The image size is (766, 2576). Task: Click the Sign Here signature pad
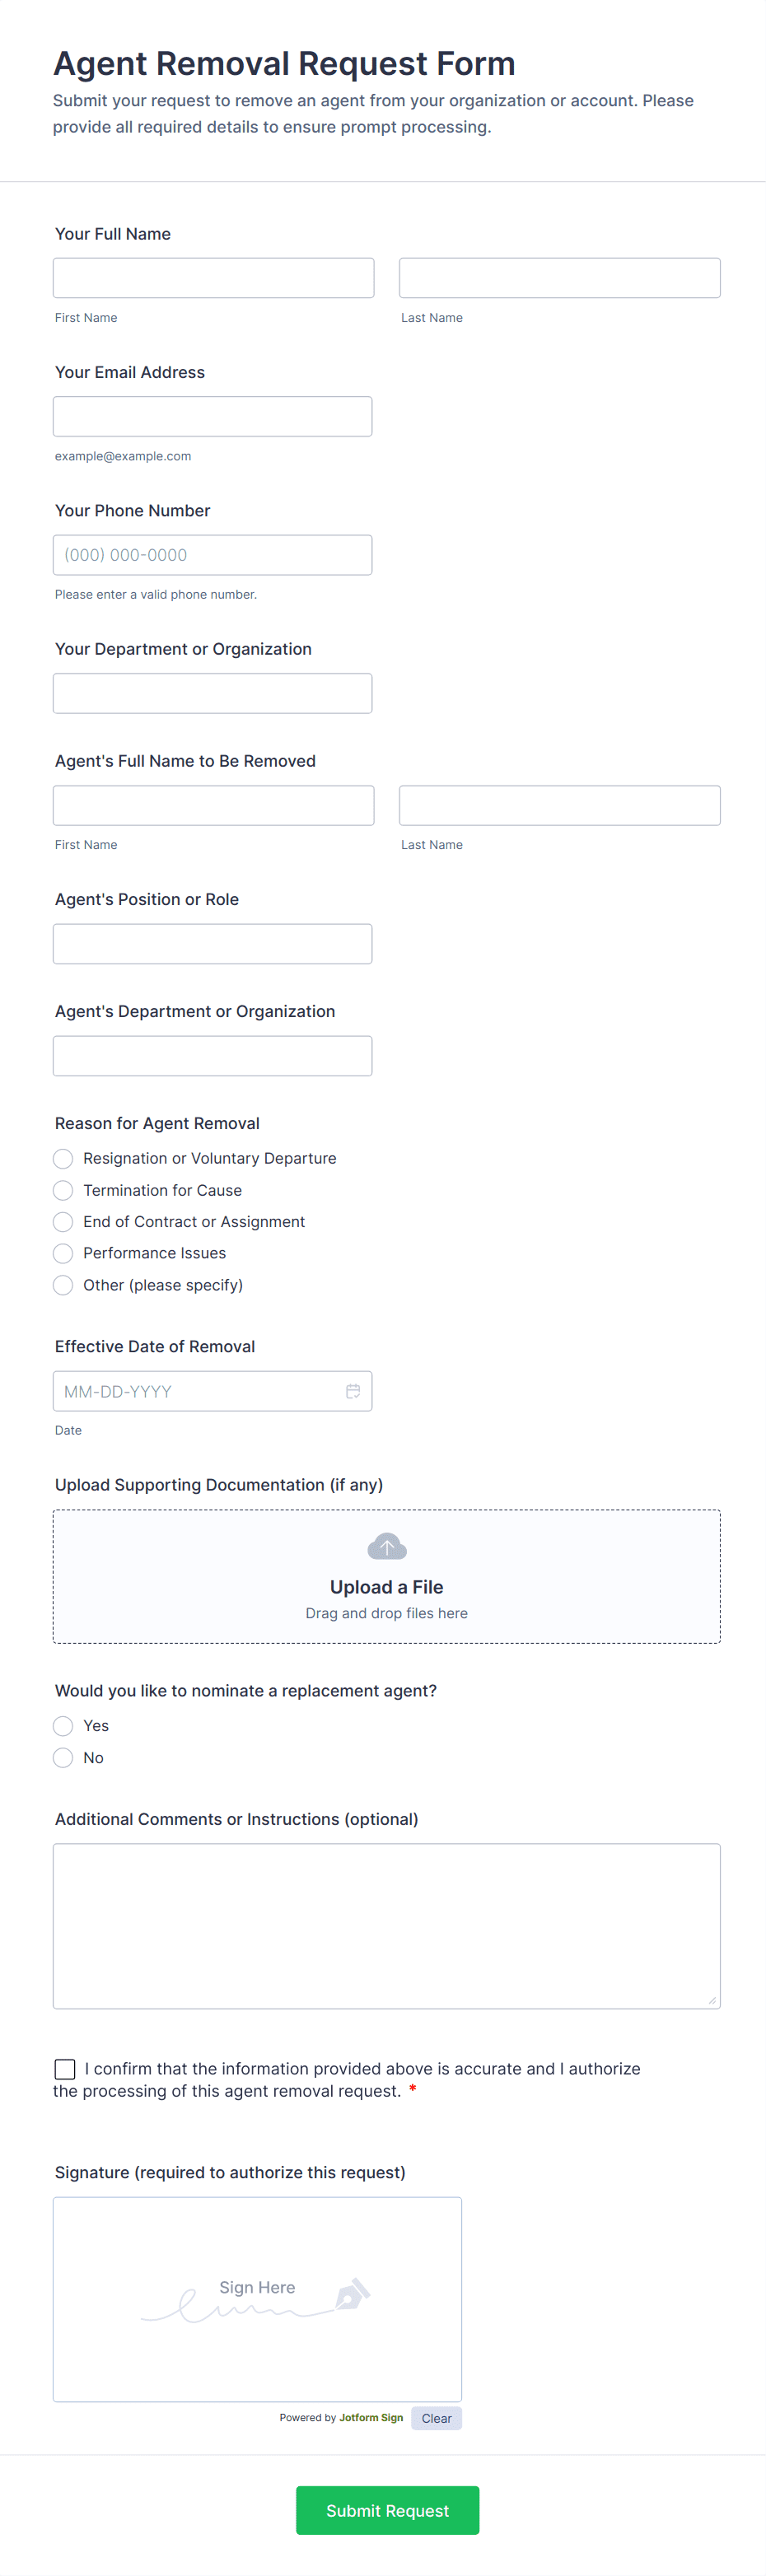[x=257, y=2299]
